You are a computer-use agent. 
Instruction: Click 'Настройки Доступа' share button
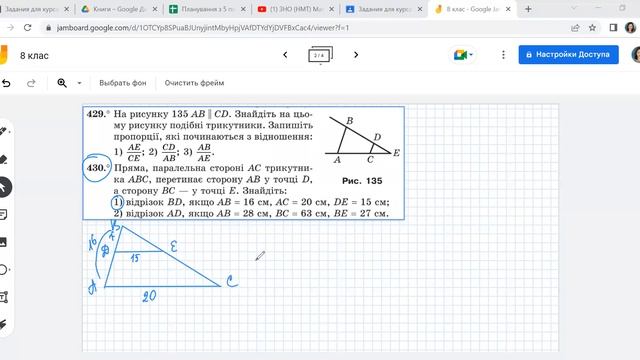(x=569, y=55)
